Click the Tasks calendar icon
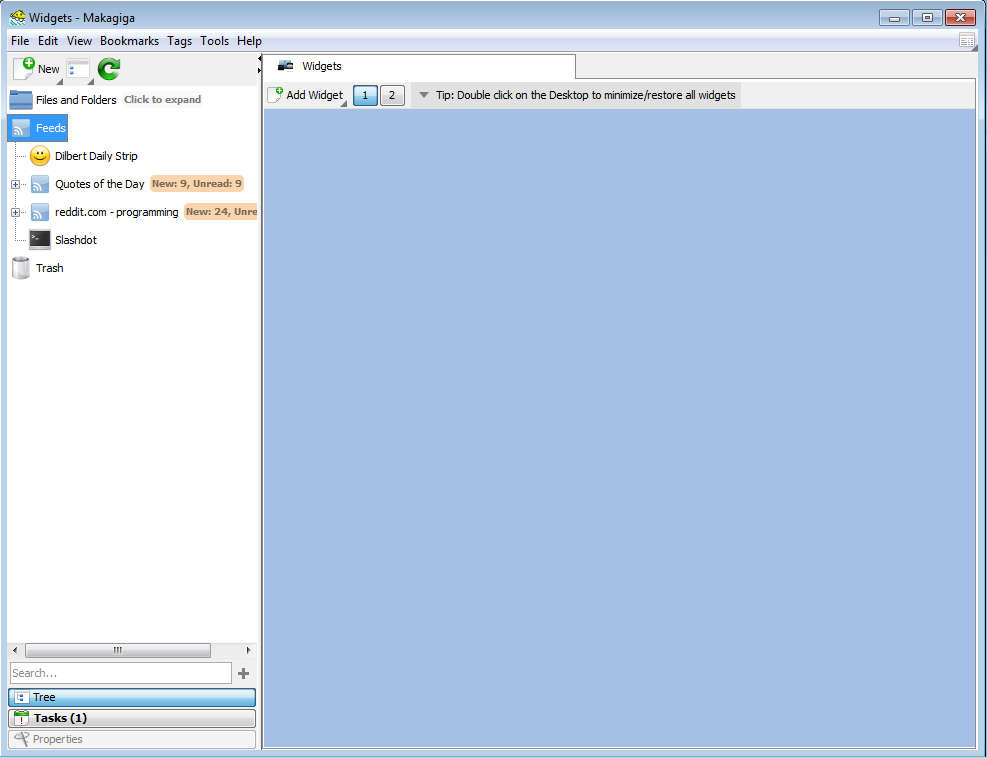 pos(21,718)
